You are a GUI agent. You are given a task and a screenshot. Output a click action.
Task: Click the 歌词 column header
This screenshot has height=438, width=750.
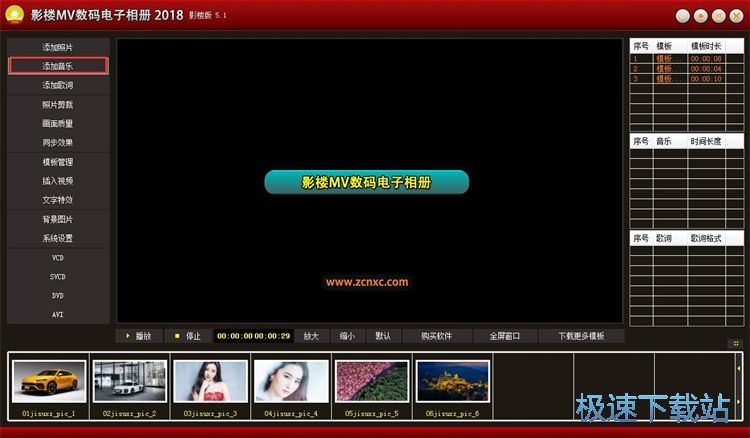(670, 238)
